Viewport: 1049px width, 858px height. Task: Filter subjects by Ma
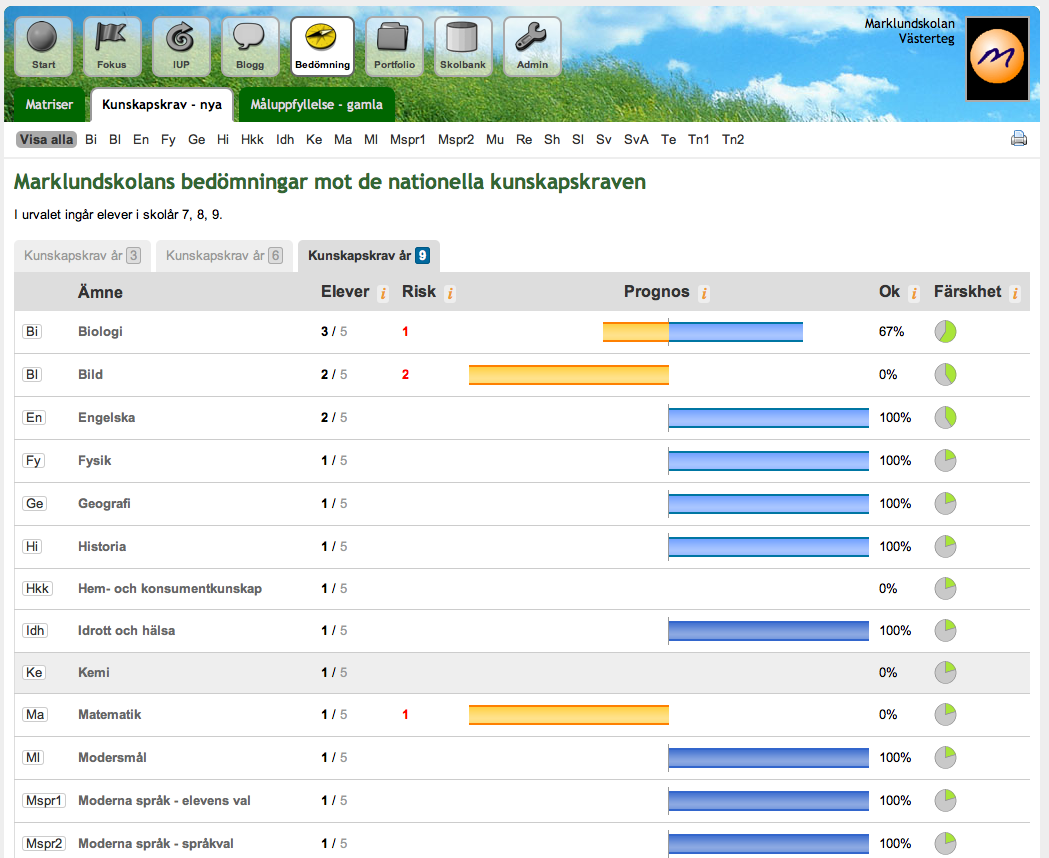tap(344, 140)
